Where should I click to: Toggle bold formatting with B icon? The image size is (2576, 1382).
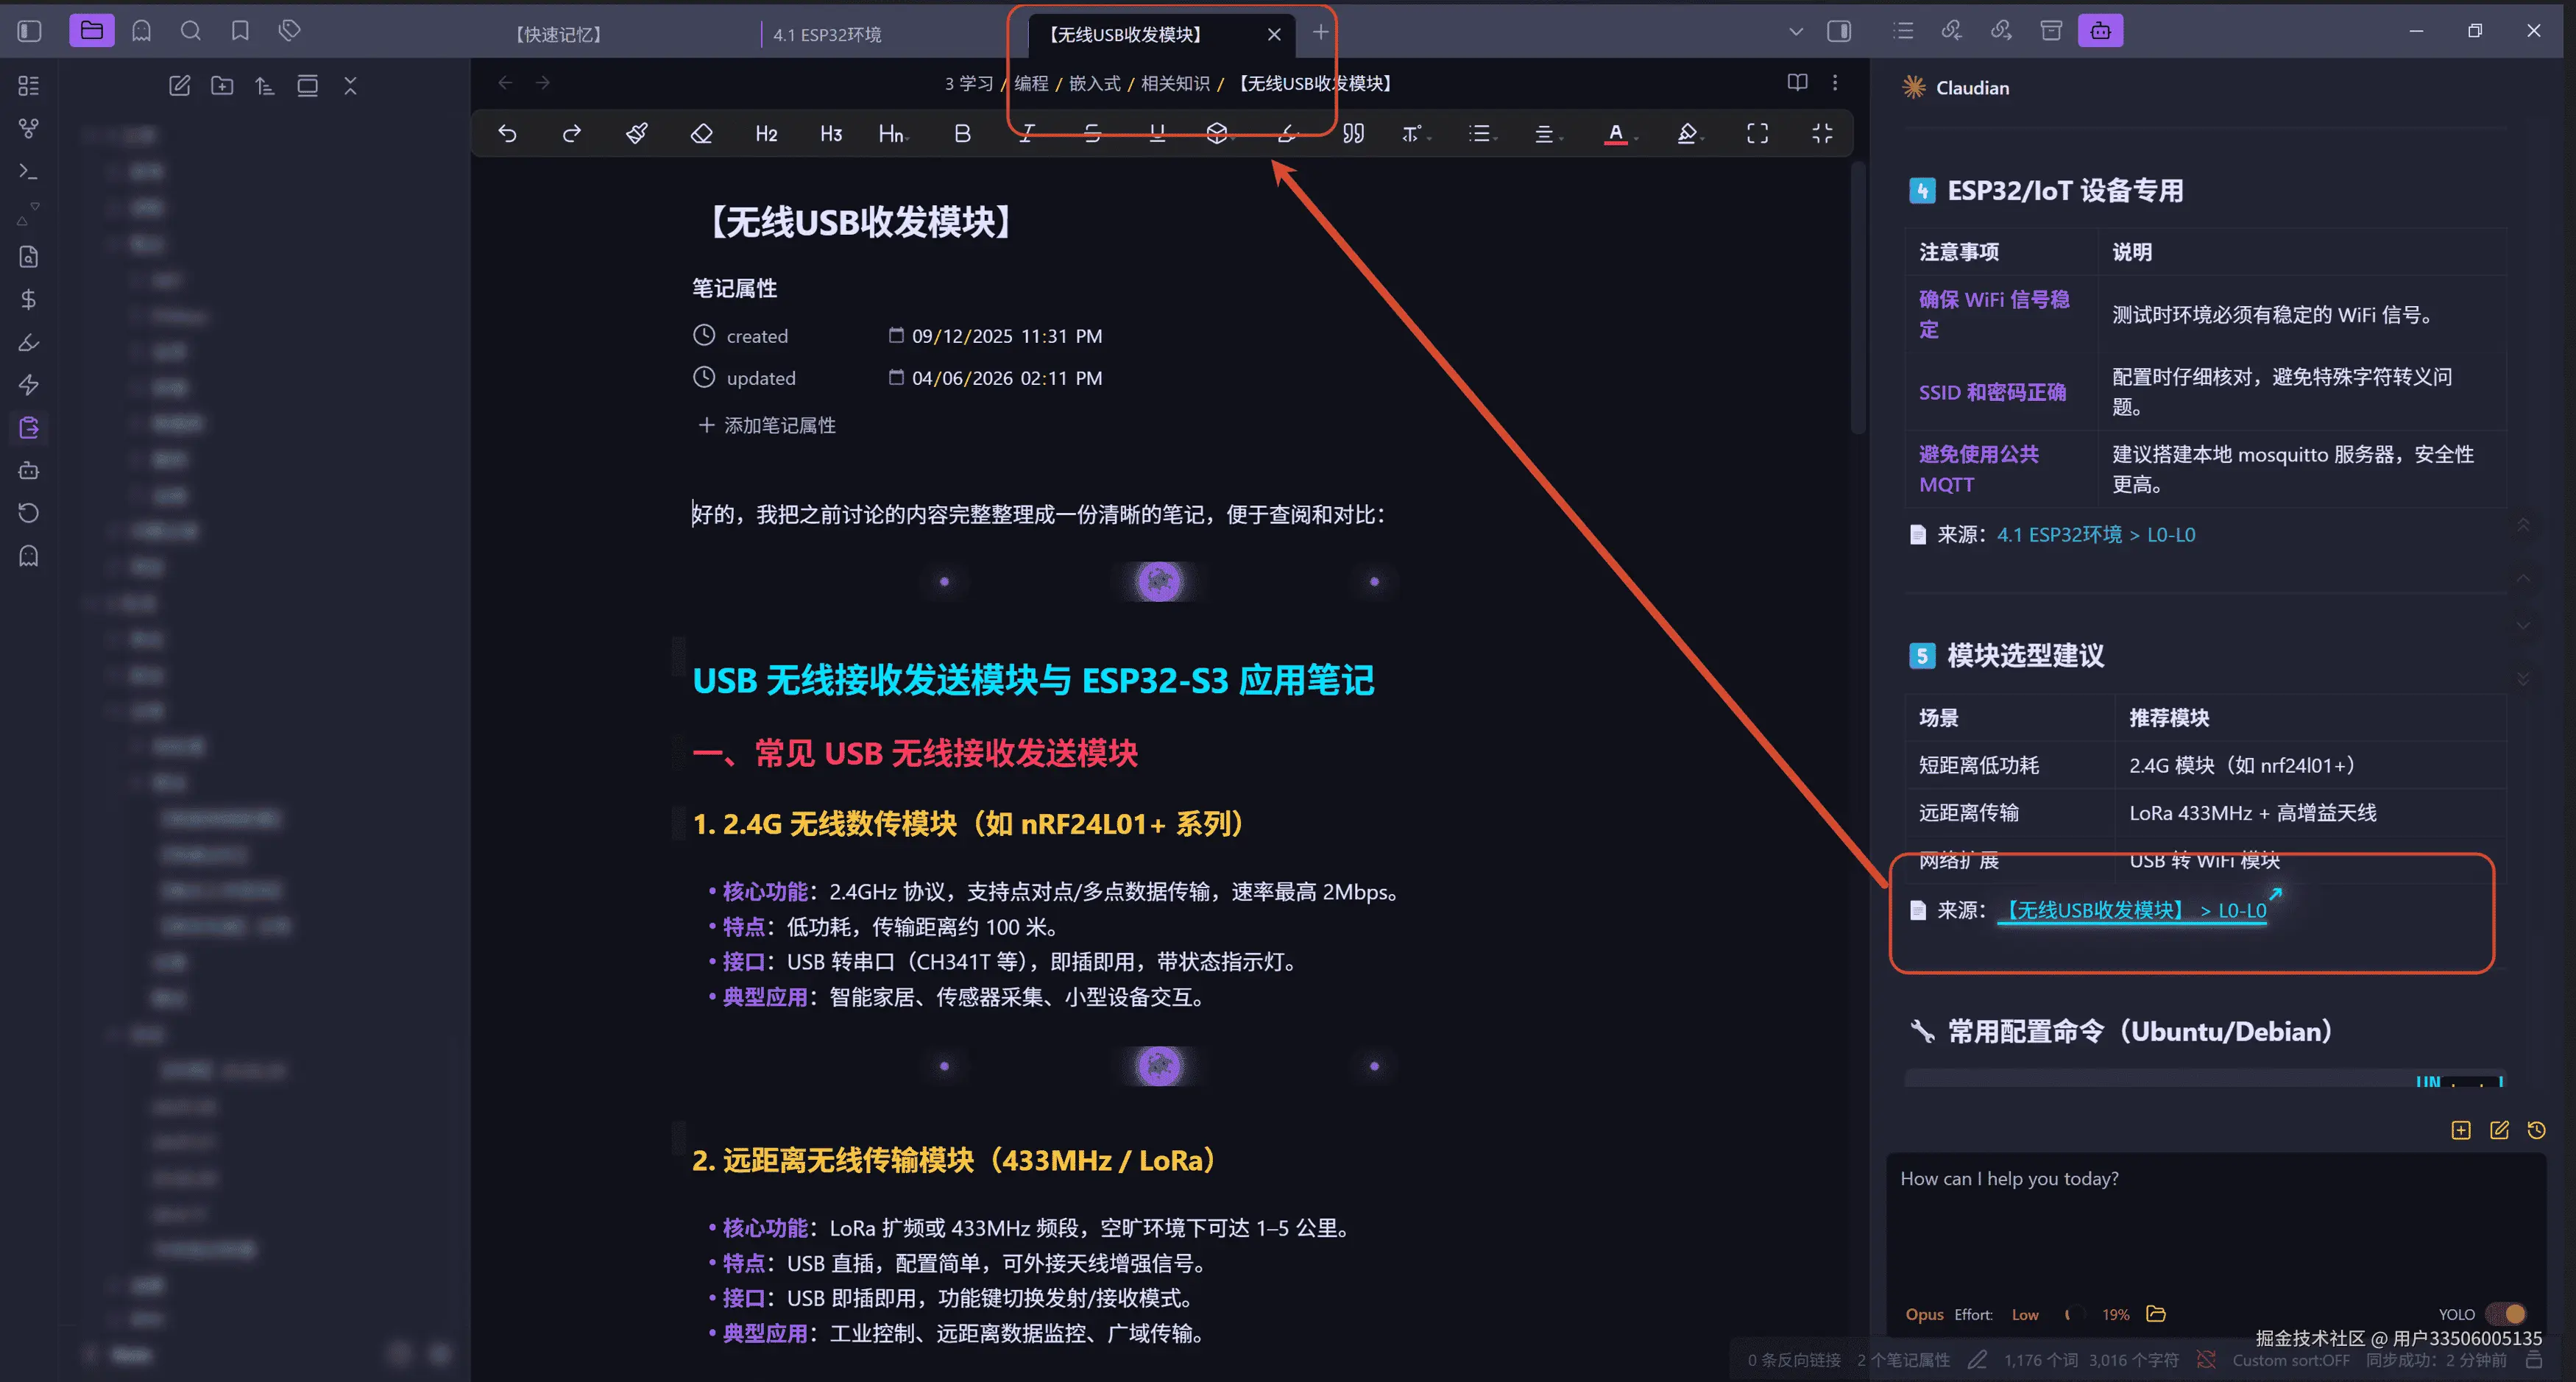pyautogui.click(x=962, y=133)
